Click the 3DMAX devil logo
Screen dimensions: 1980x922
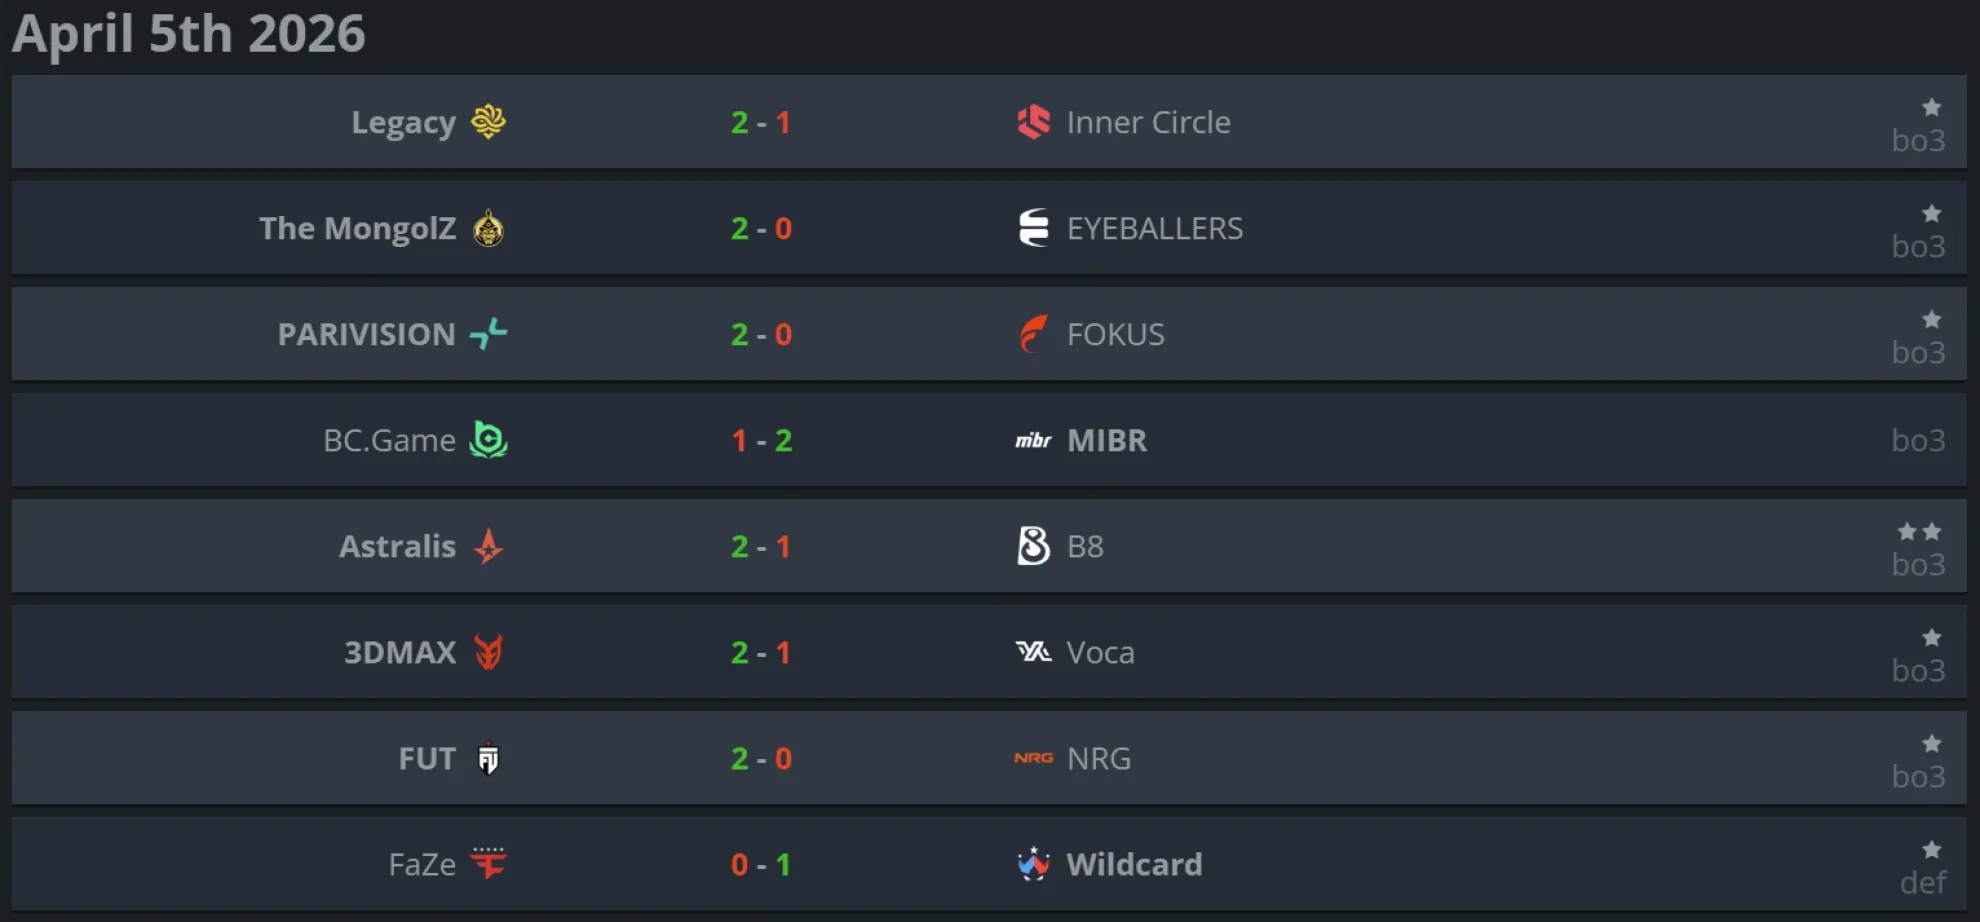click(x=489, y=652)
